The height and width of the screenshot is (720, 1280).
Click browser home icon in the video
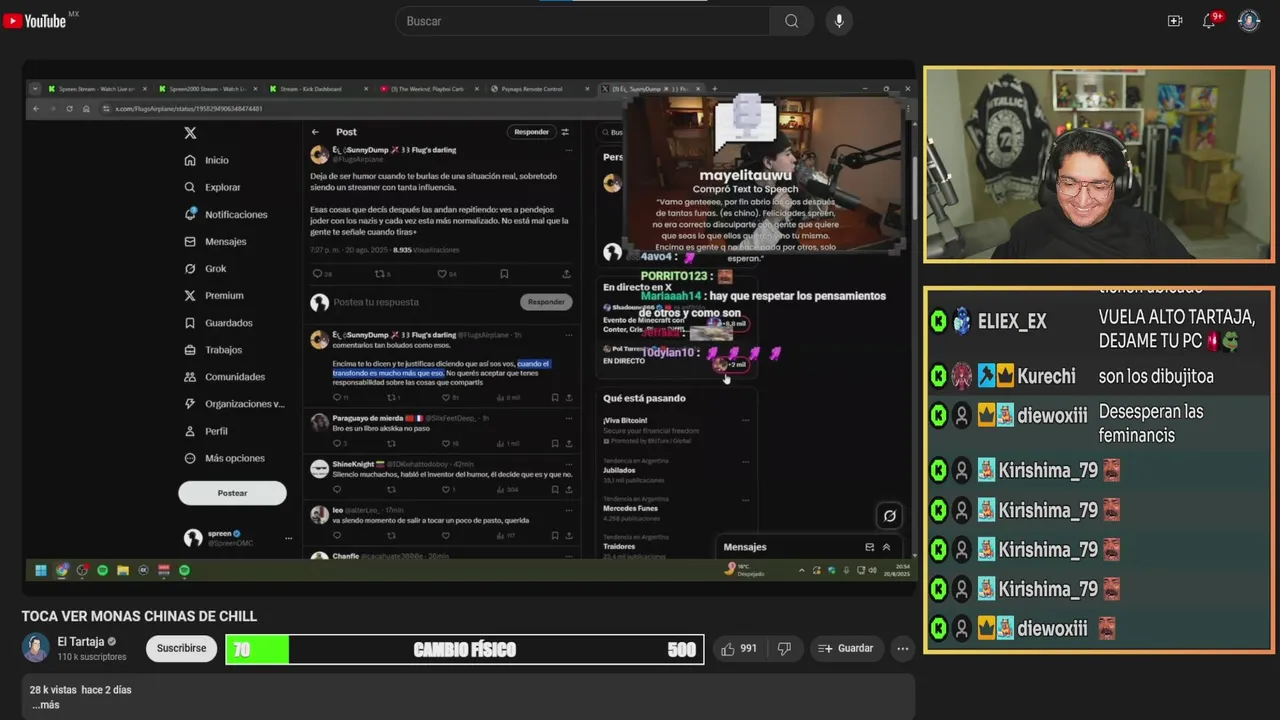point(86,108)
